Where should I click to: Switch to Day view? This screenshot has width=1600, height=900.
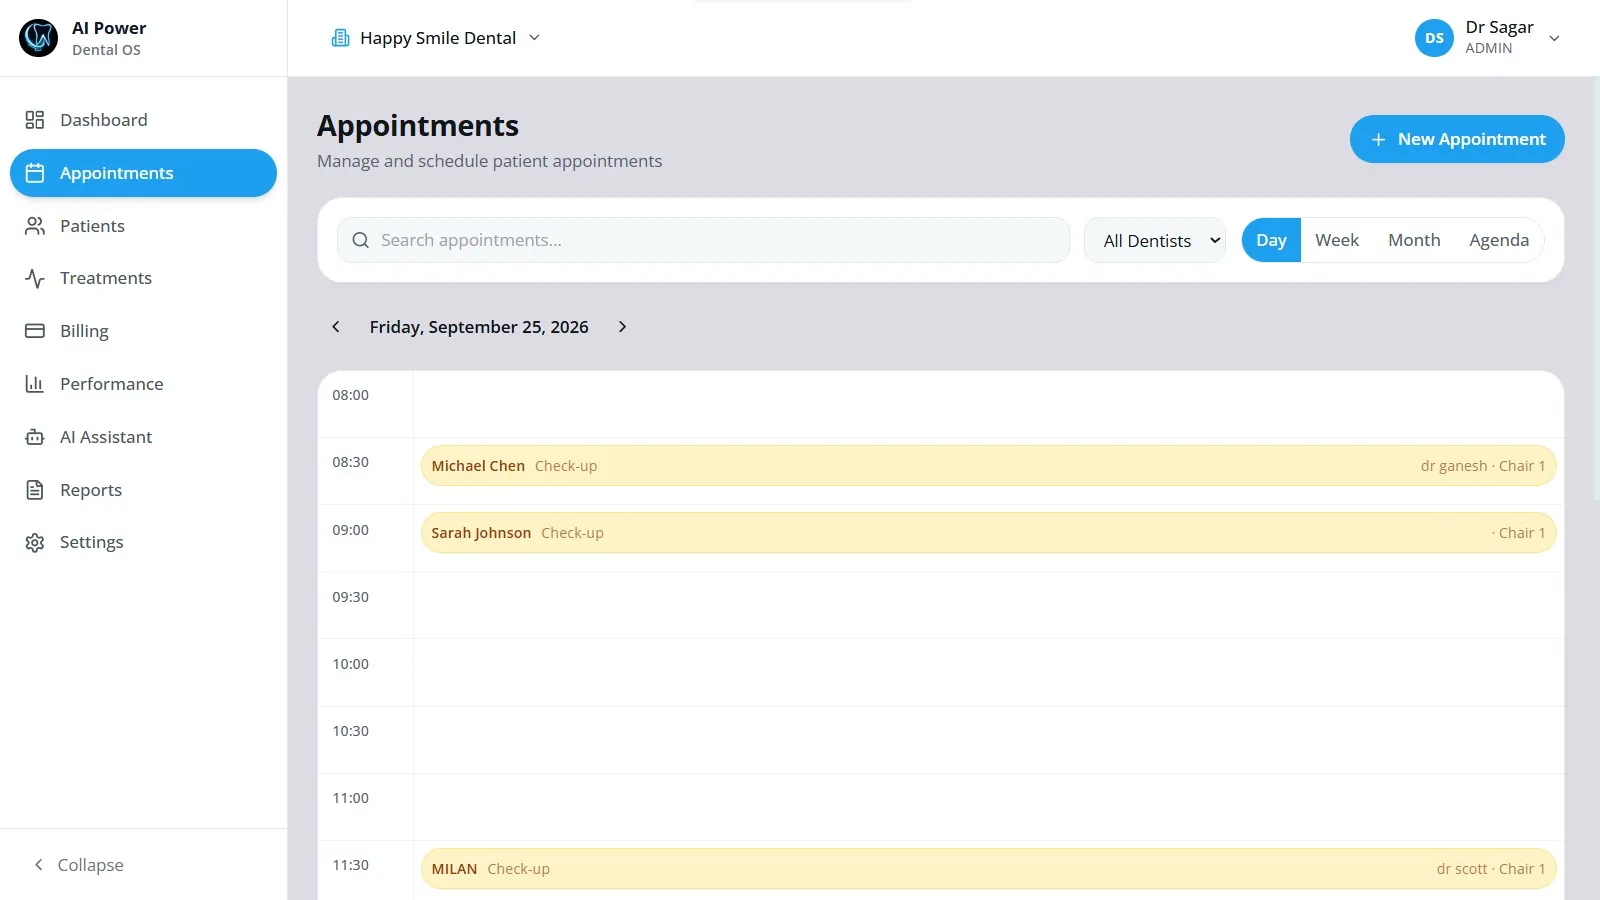click(x=1271, y=240)
